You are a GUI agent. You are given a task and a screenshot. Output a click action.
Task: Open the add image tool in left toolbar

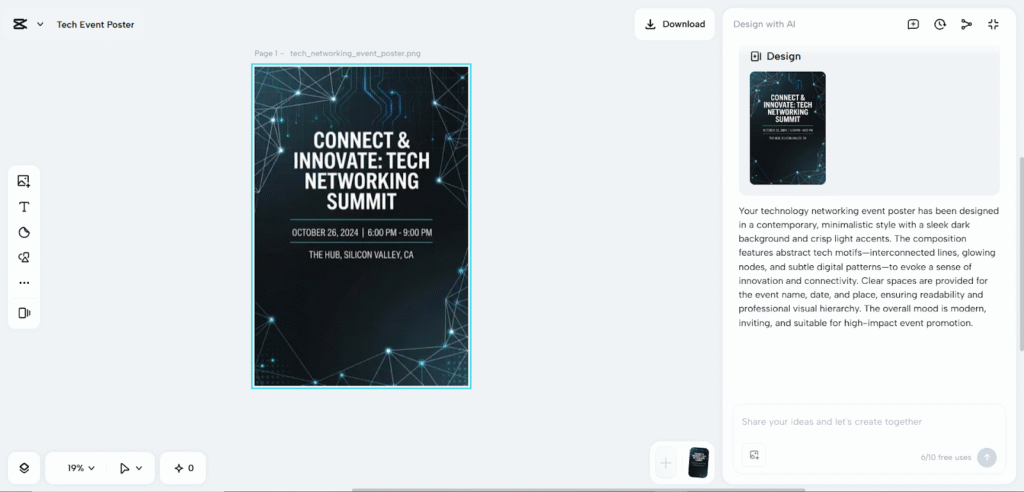click(24, 181)
